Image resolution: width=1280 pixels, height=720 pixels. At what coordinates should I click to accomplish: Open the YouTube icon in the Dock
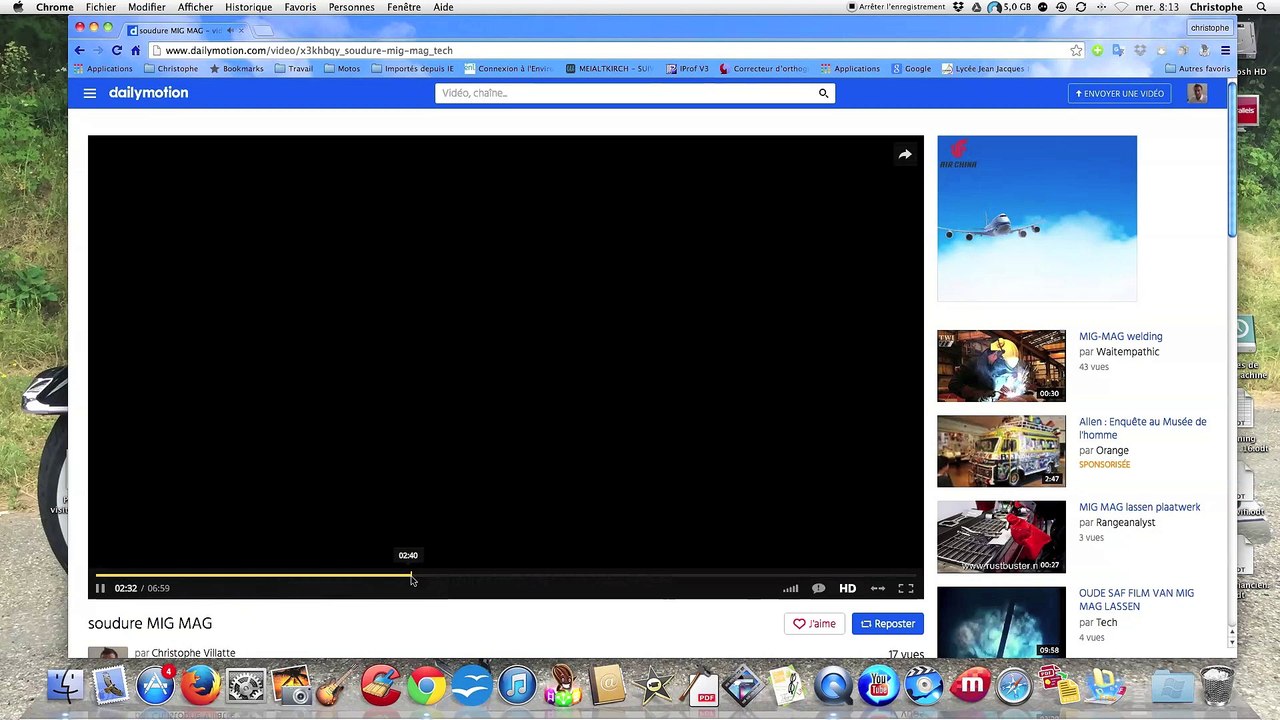(x=879, y=687)
